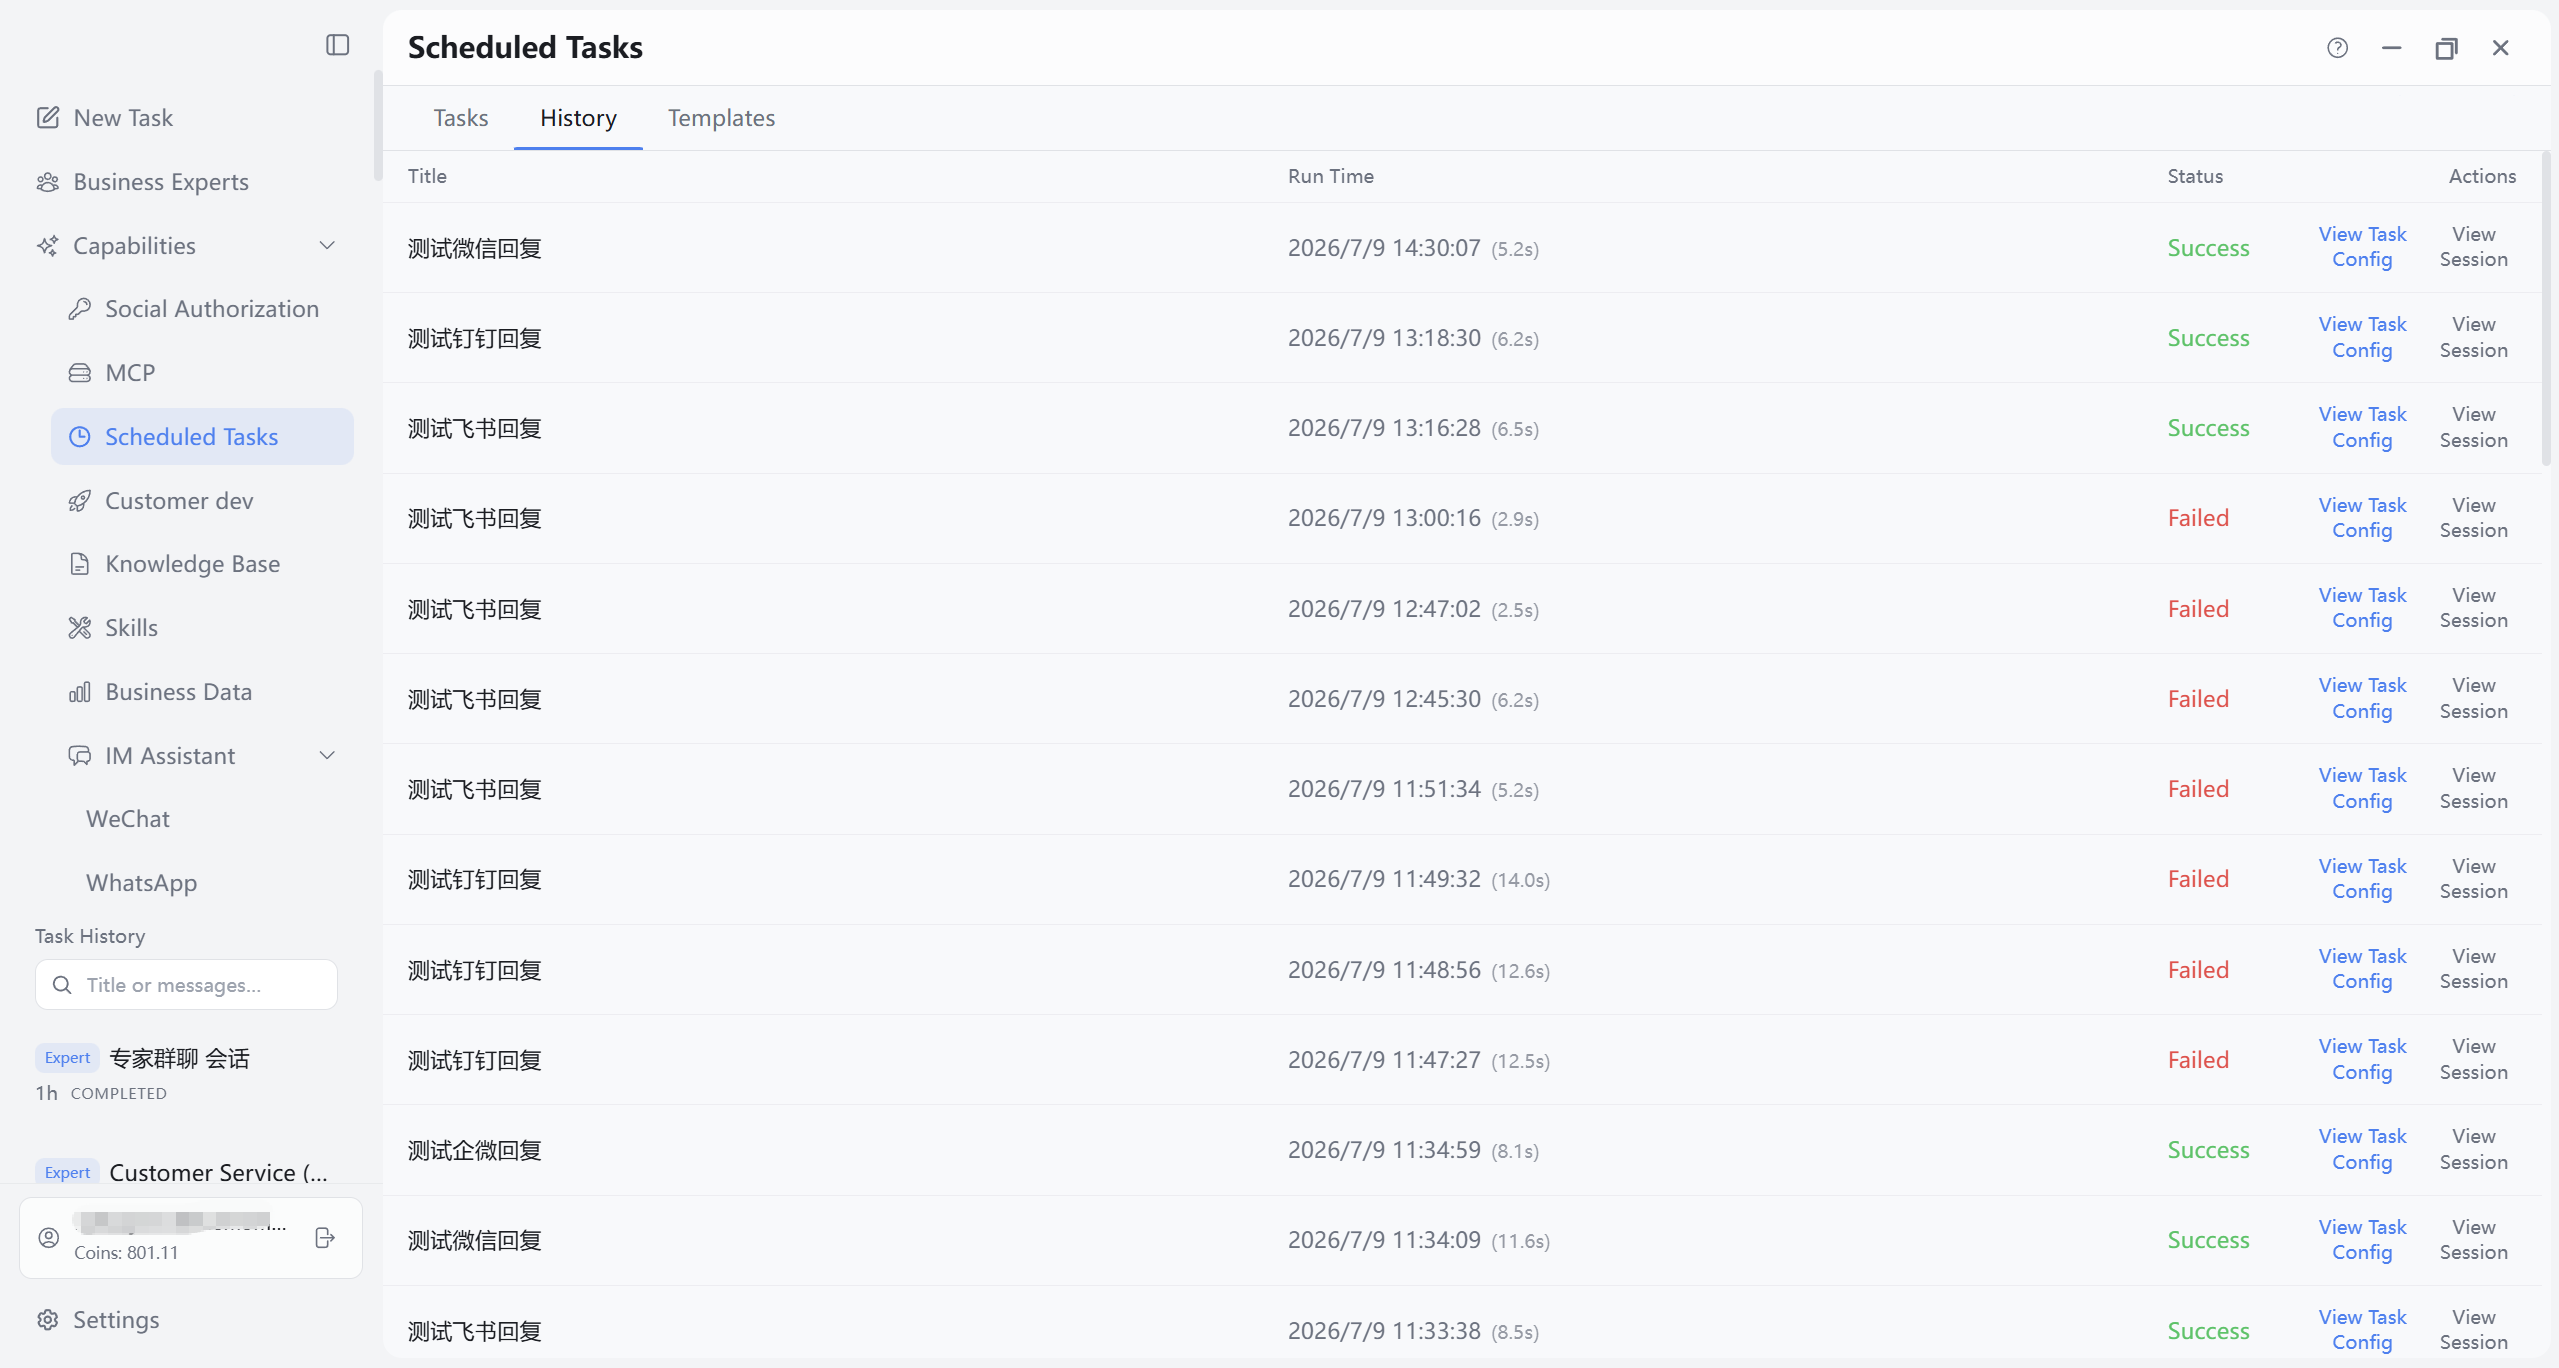Screen dimensions: 2559x1368
Task: Click the Social Authorization key icon
Action: click(x=80, y=309)
